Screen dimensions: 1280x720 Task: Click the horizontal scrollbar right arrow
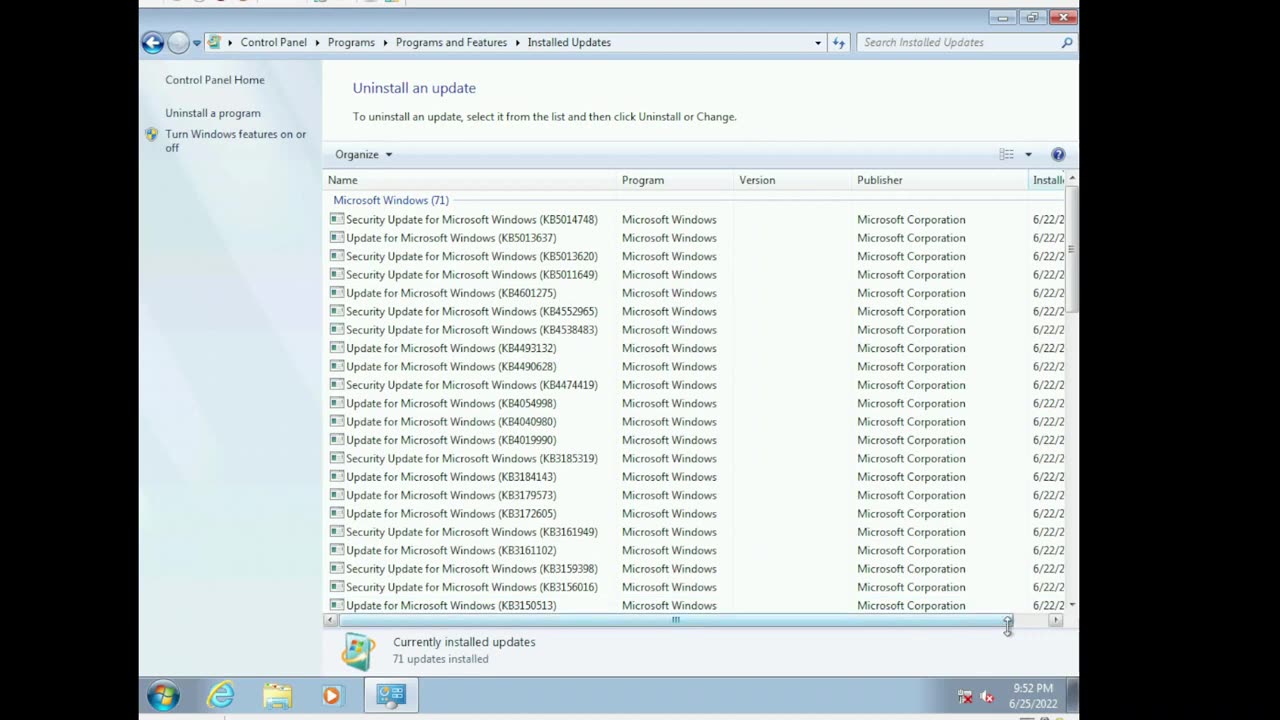[1056, 620]
